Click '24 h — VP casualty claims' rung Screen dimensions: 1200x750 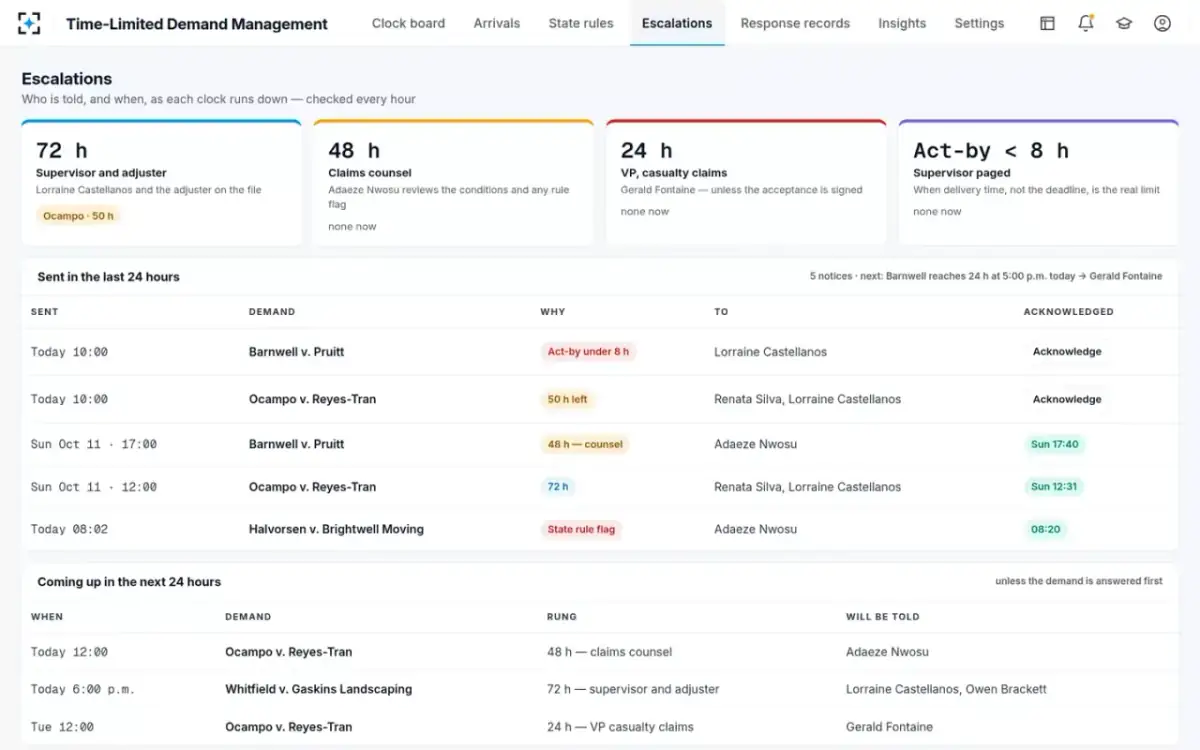click(x=620, y=727)
